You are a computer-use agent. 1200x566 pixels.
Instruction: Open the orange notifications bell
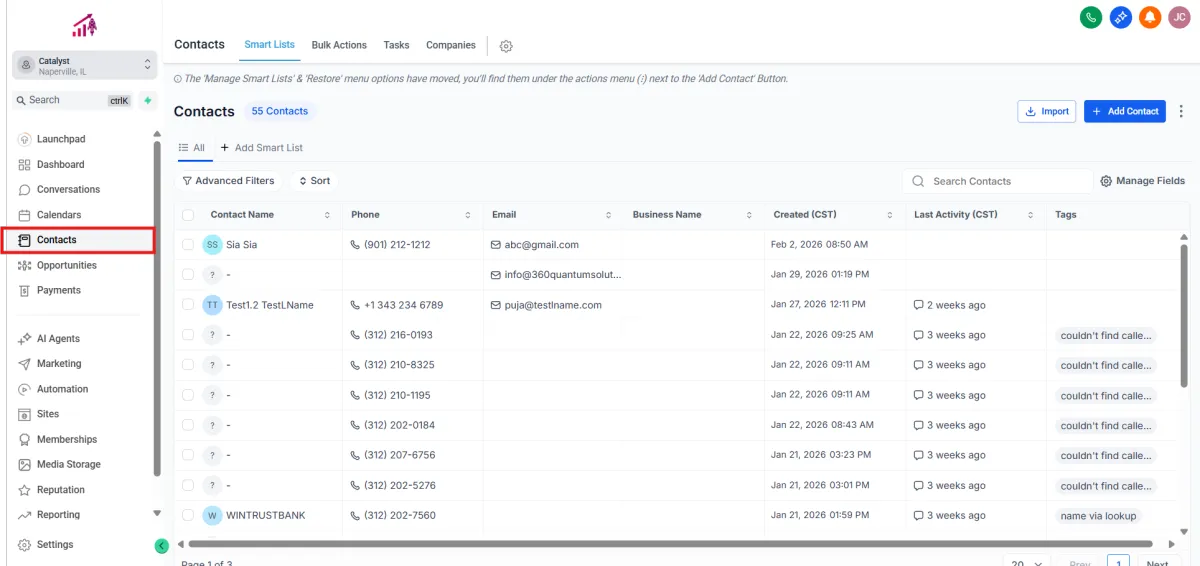1150,17
